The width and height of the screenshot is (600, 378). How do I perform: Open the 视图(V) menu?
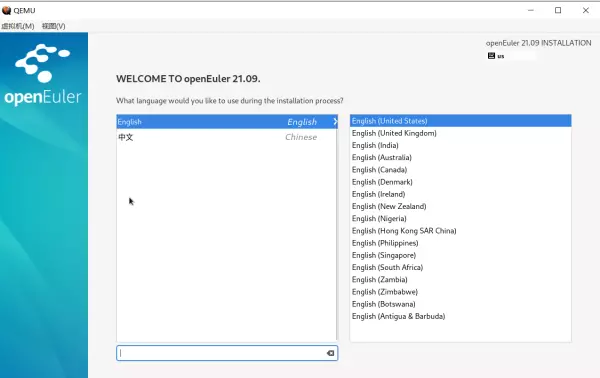point(54,26)
